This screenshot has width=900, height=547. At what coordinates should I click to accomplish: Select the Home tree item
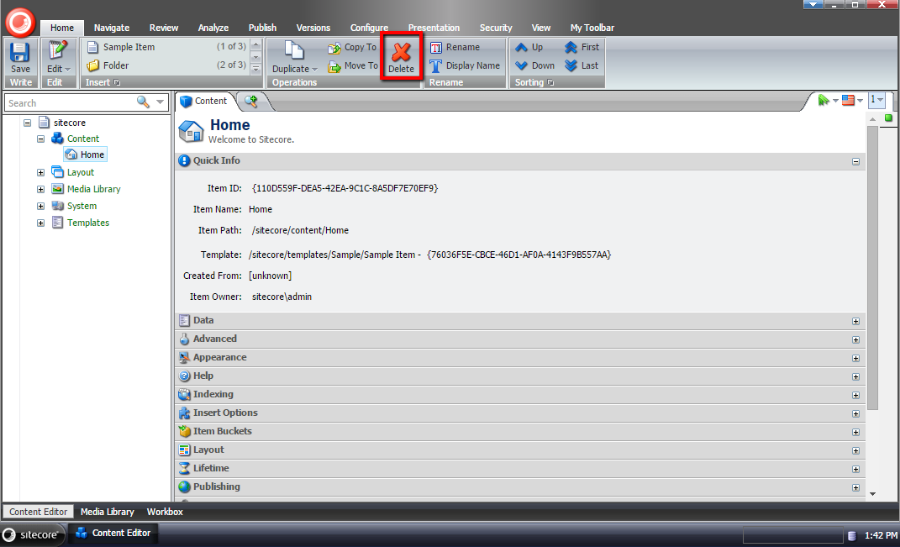(x=85, y=154)
